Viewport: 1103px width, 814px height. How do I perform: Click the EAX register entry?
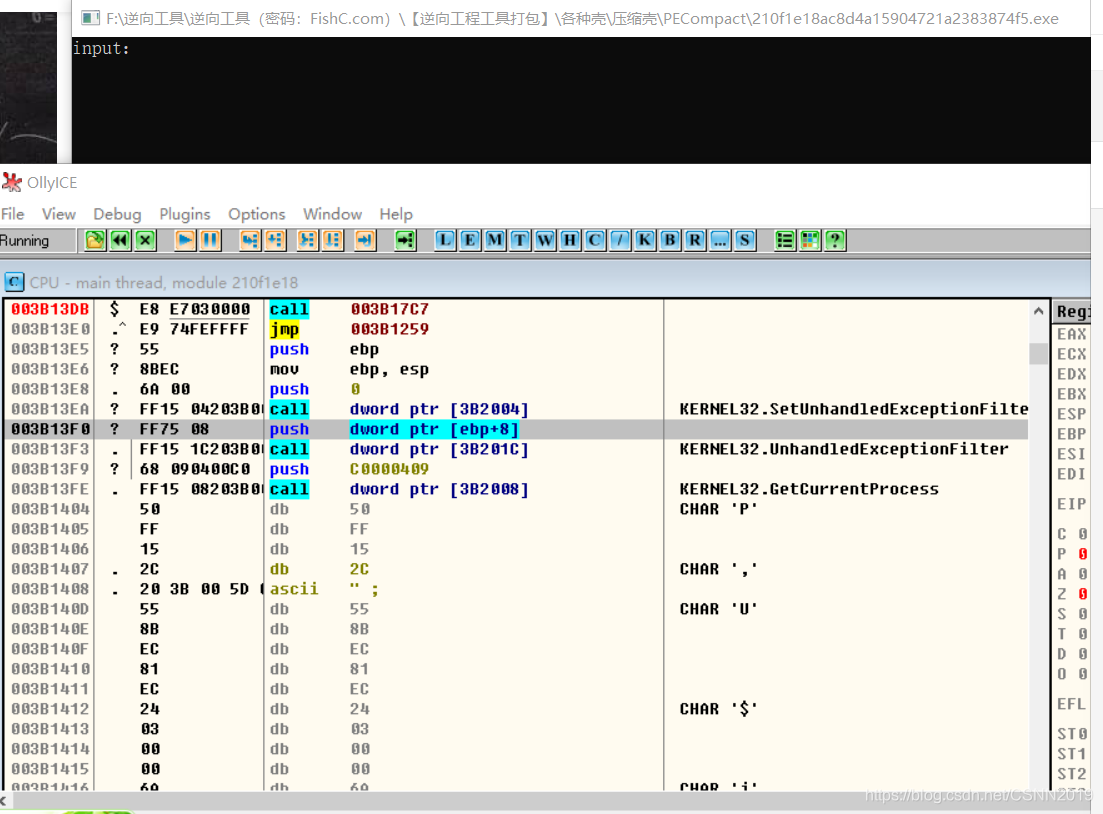(x=1071, y=334)
